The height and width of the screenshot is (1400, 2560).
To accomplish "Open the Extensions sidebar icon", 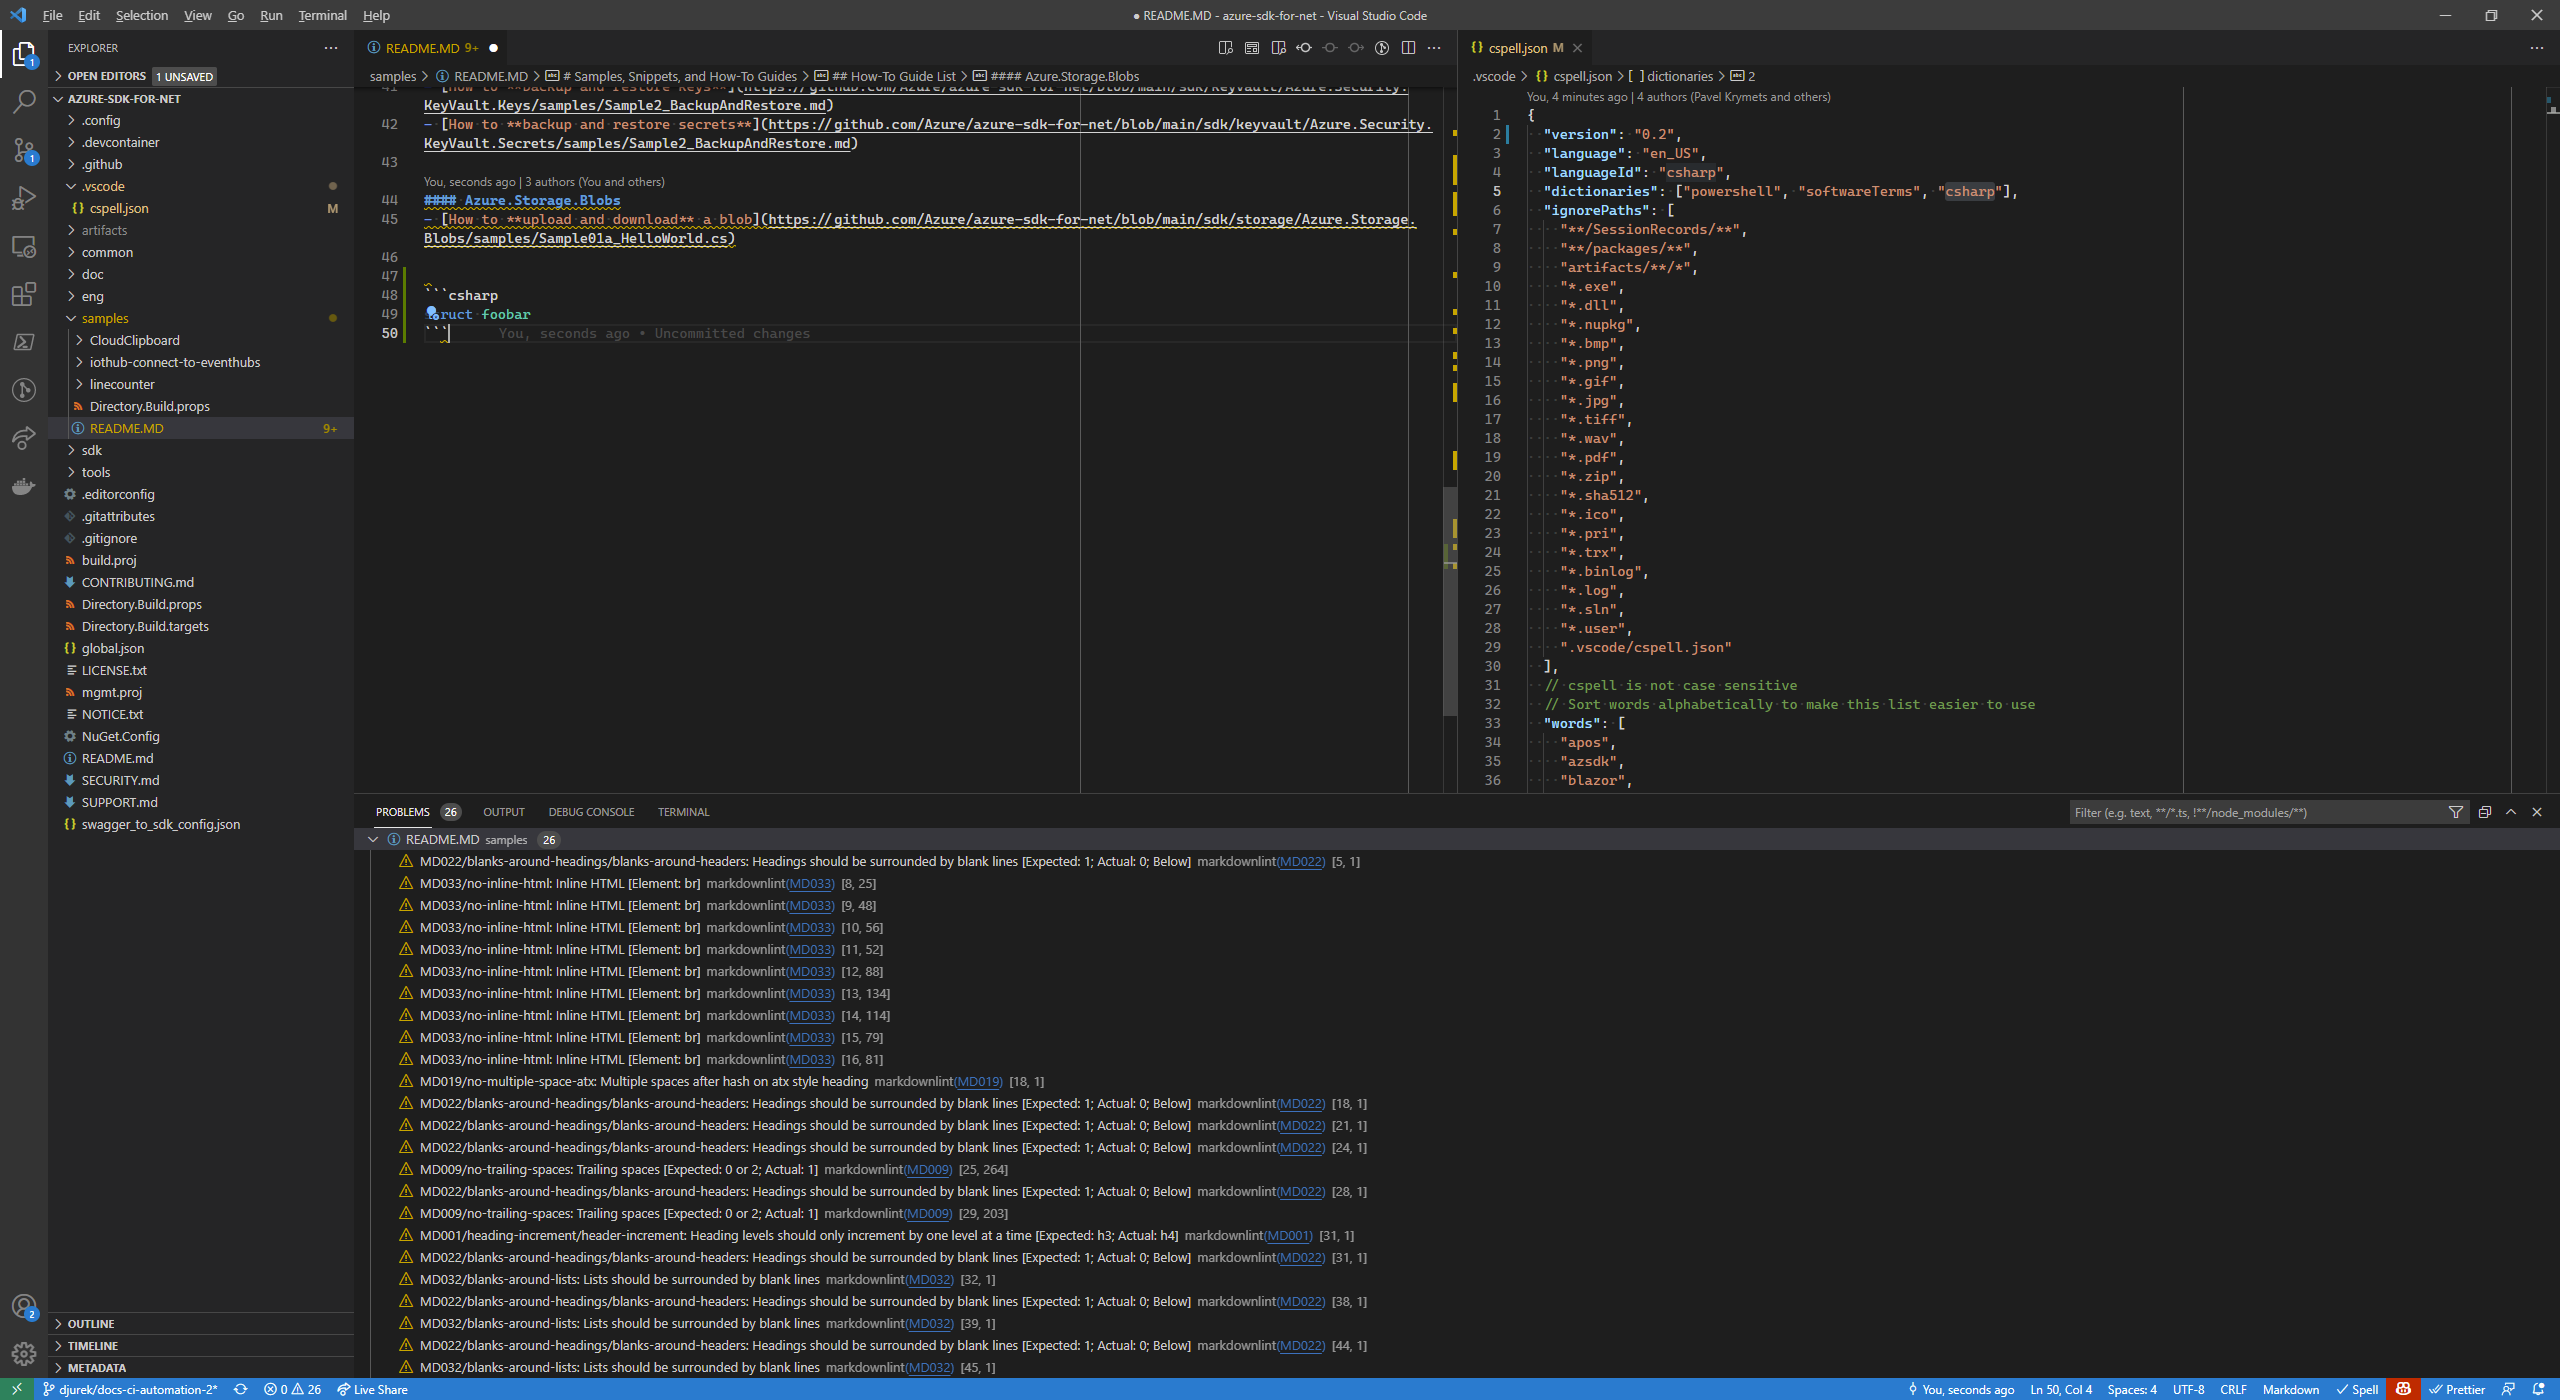I will [24, 294].
